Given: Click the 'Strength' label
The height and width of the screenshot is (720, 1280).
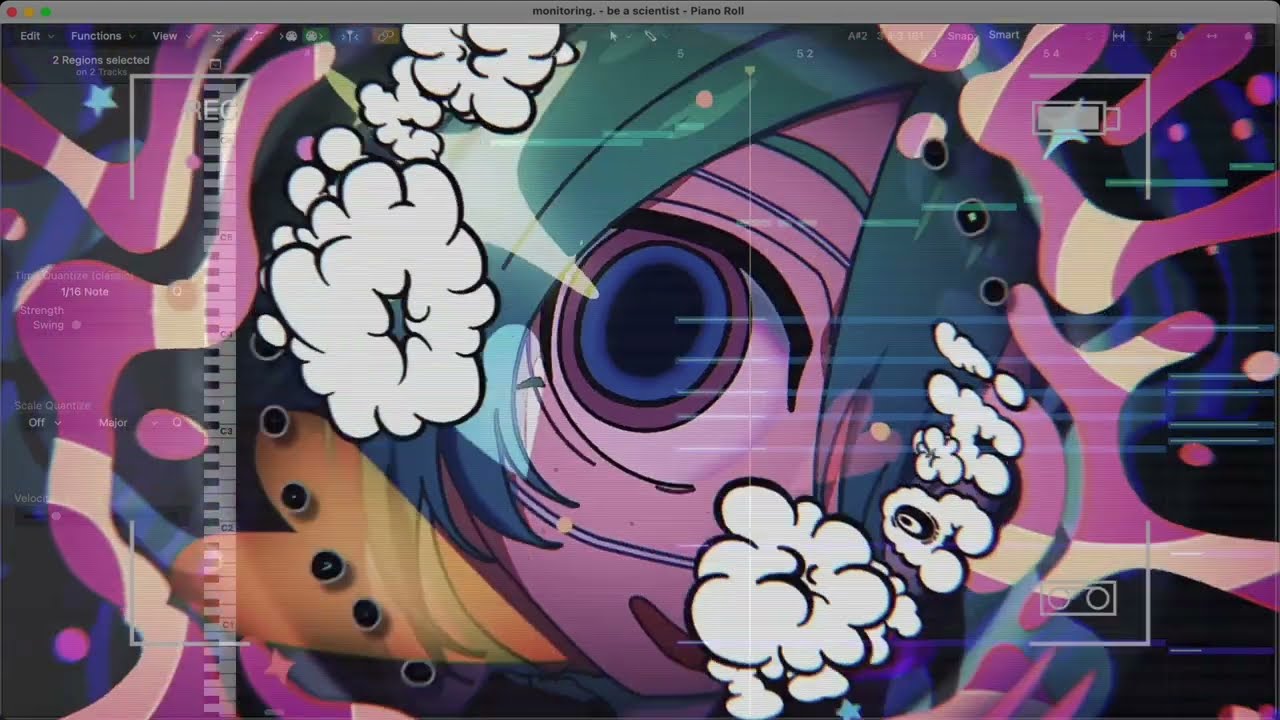Looking at the screenshot, I should click(42, 311).
